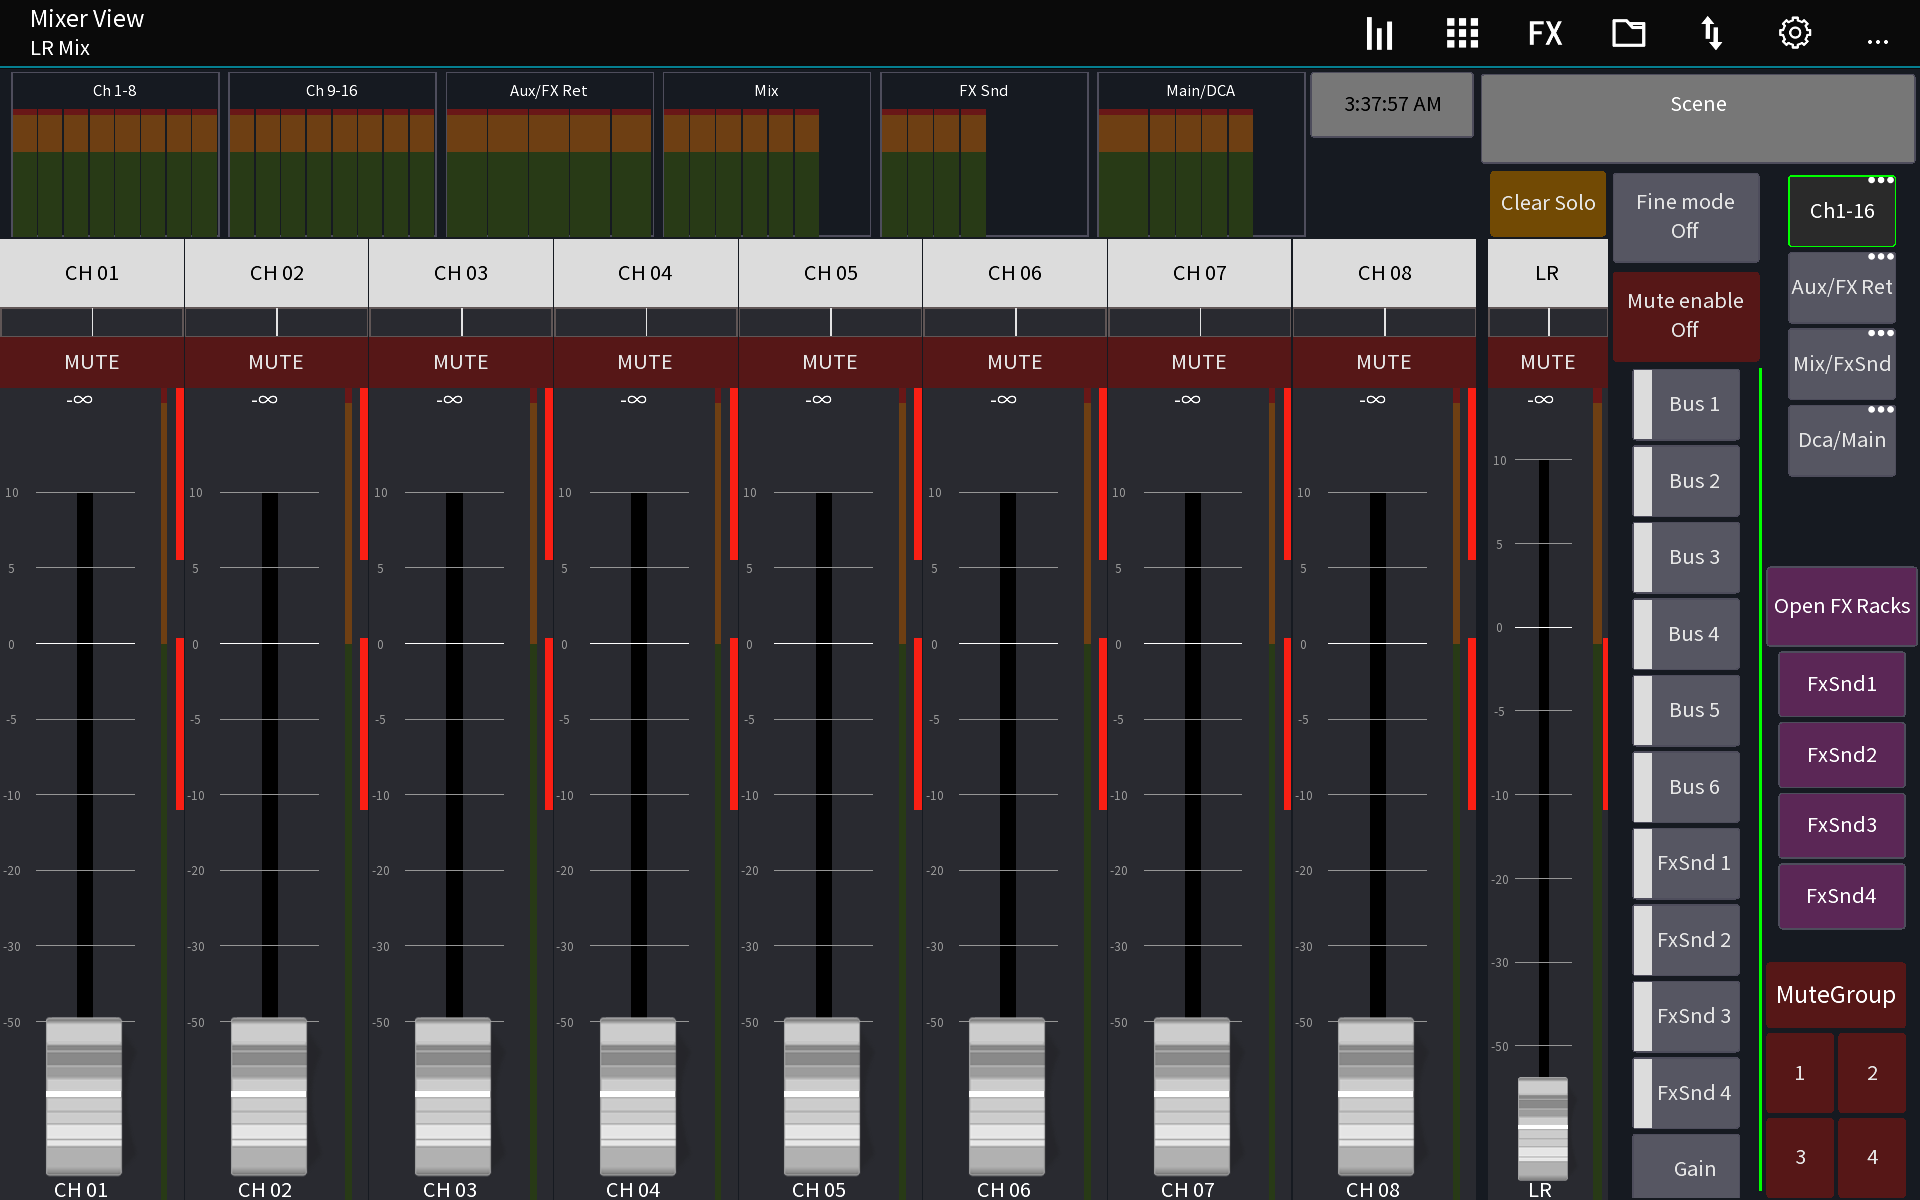
Task: Select the Dca/Main layer tab
Action: click(x=1841, y=440)
